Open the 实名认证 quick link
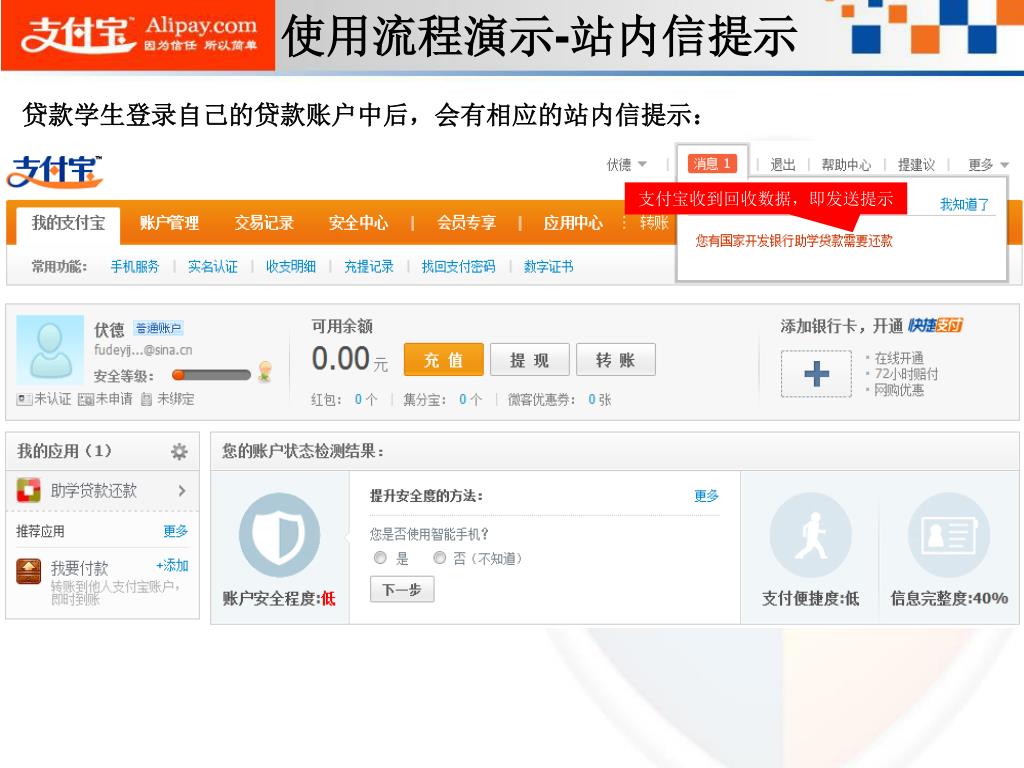 (x=213, y=266)
